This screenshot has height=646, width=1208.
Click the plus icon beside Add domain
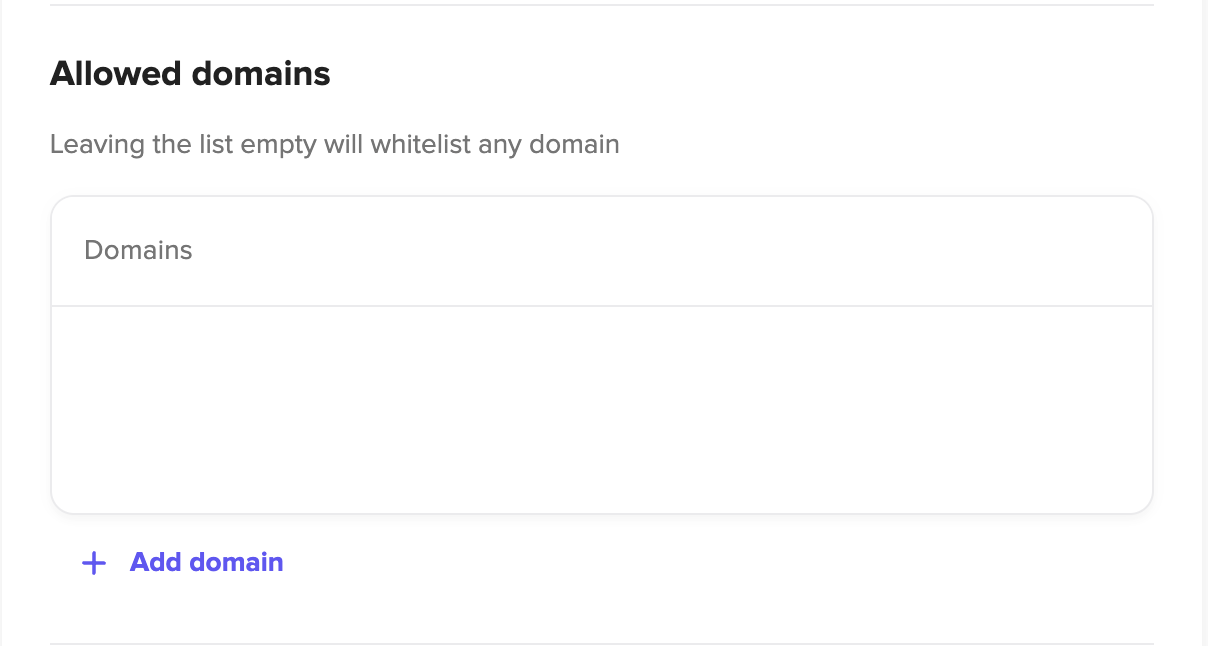pyautogui.click(x=94, y=563)
